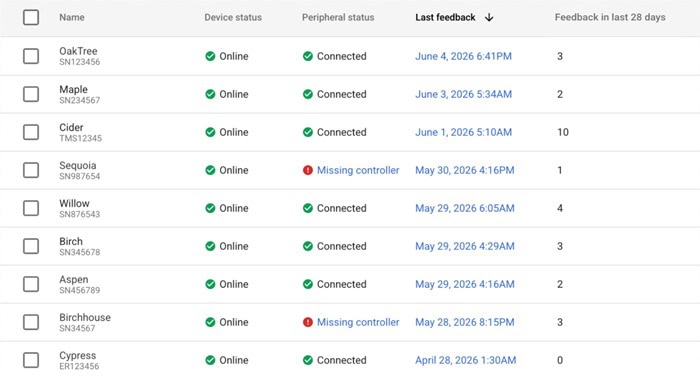Click Willow's Connected check icon

click(308, 208)
